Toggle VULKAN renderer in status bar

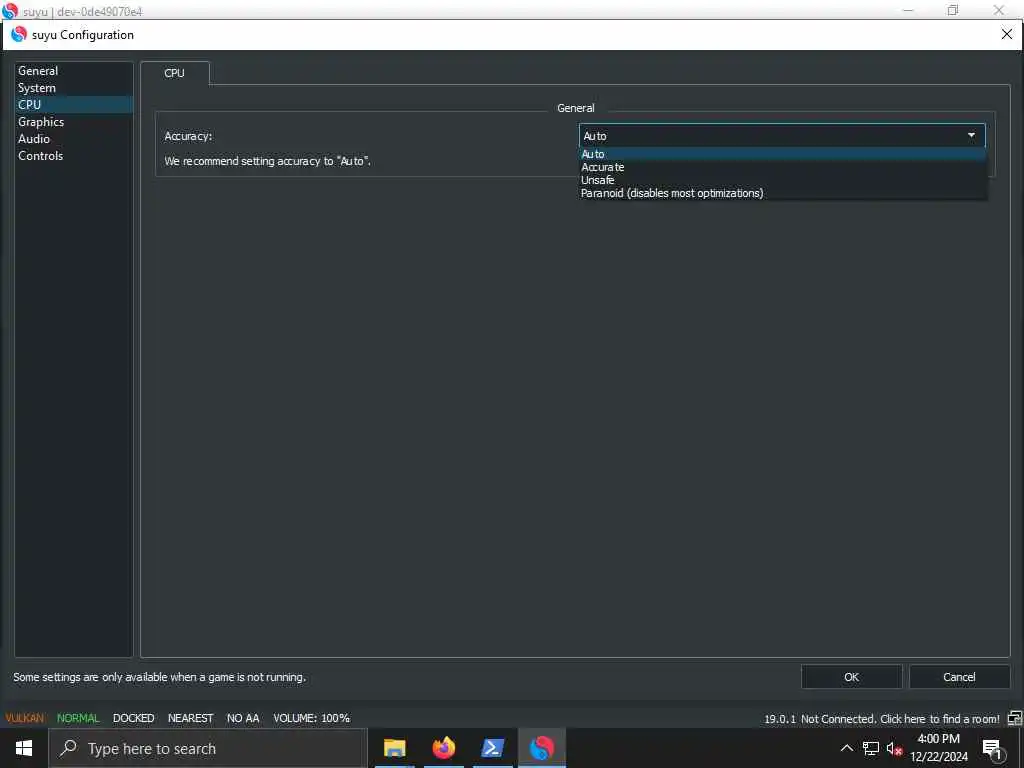pyautogui.click(x=25, y=718)
